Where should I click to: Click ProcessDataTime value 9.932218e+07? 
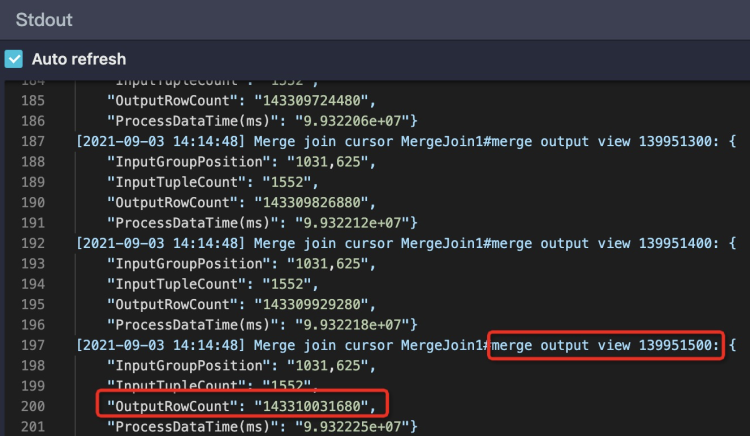tap(353, 325)
